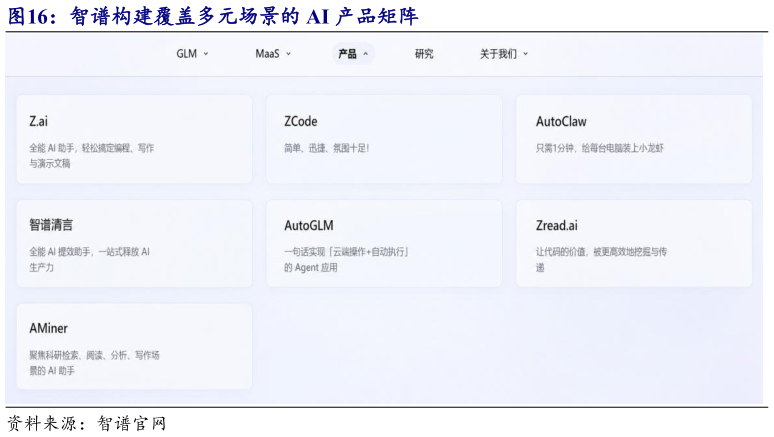Click 智谱清言 description 全能 AI 提效助手
Viewport: 774px width, 437px height.
pyautogui.click(x=89, y=260)
